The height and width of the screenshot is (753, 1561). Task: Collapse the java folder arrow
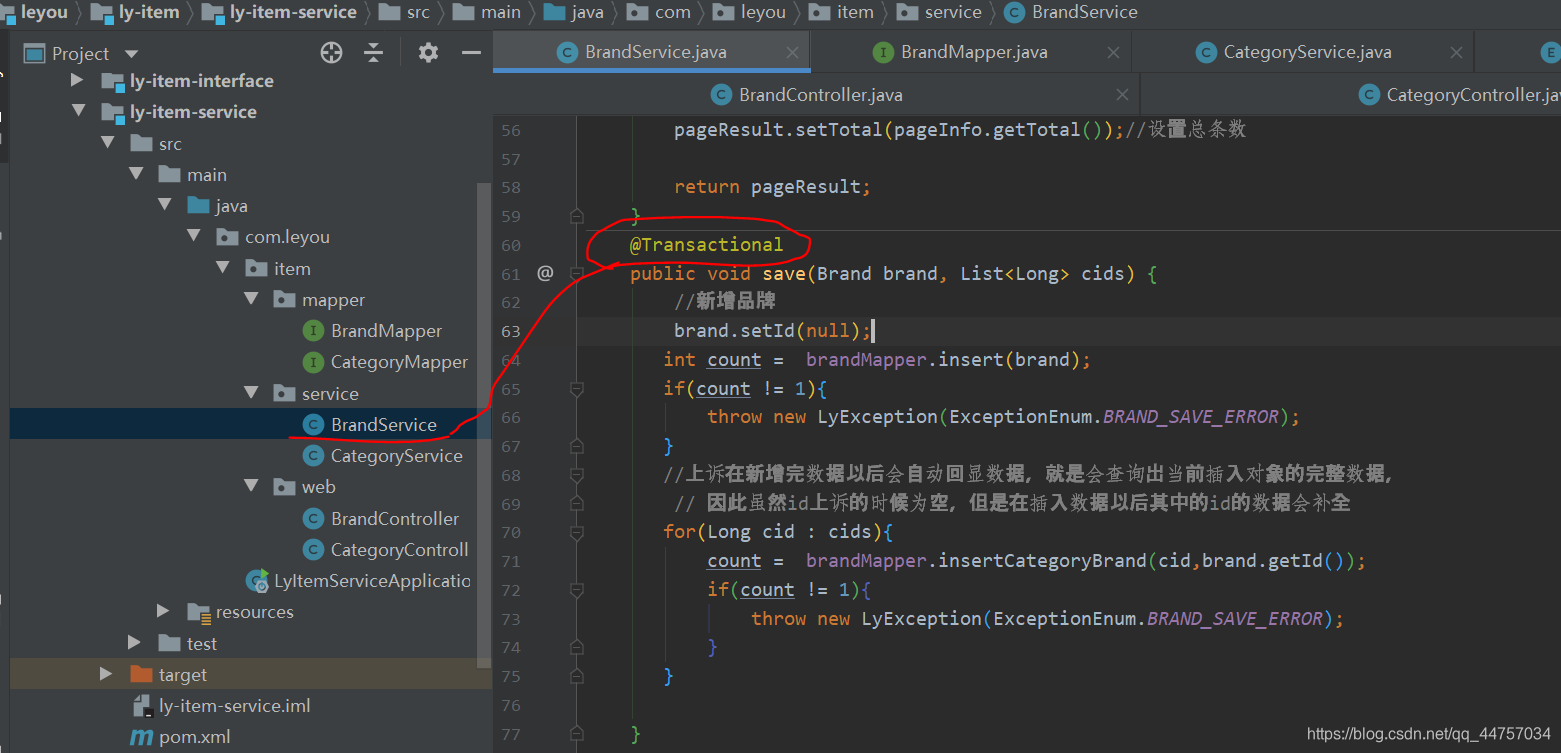[165, 205]
